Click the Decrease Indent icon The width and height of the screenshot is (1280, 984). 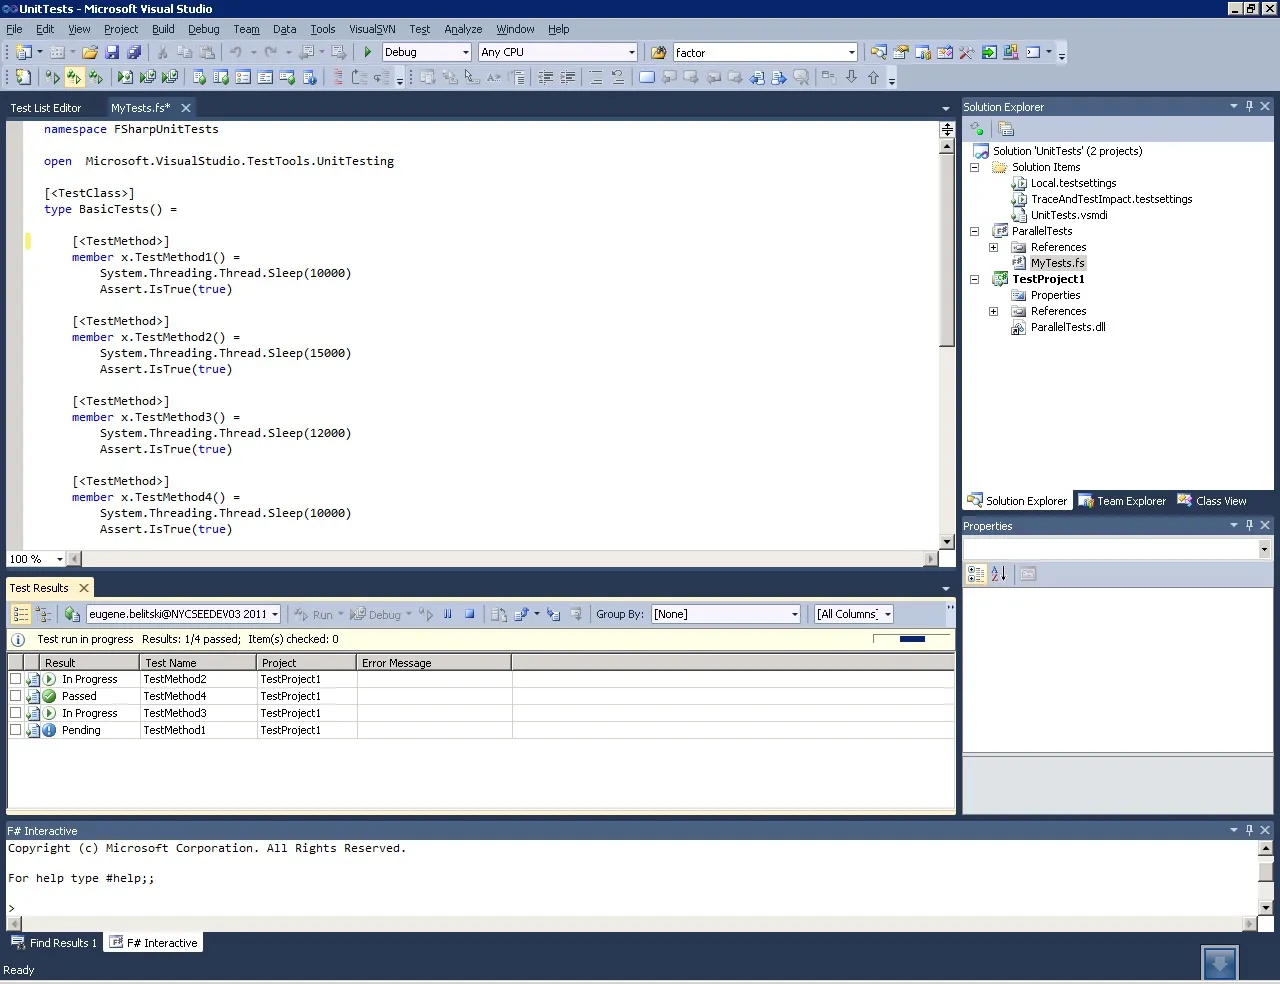pos(545,77)
